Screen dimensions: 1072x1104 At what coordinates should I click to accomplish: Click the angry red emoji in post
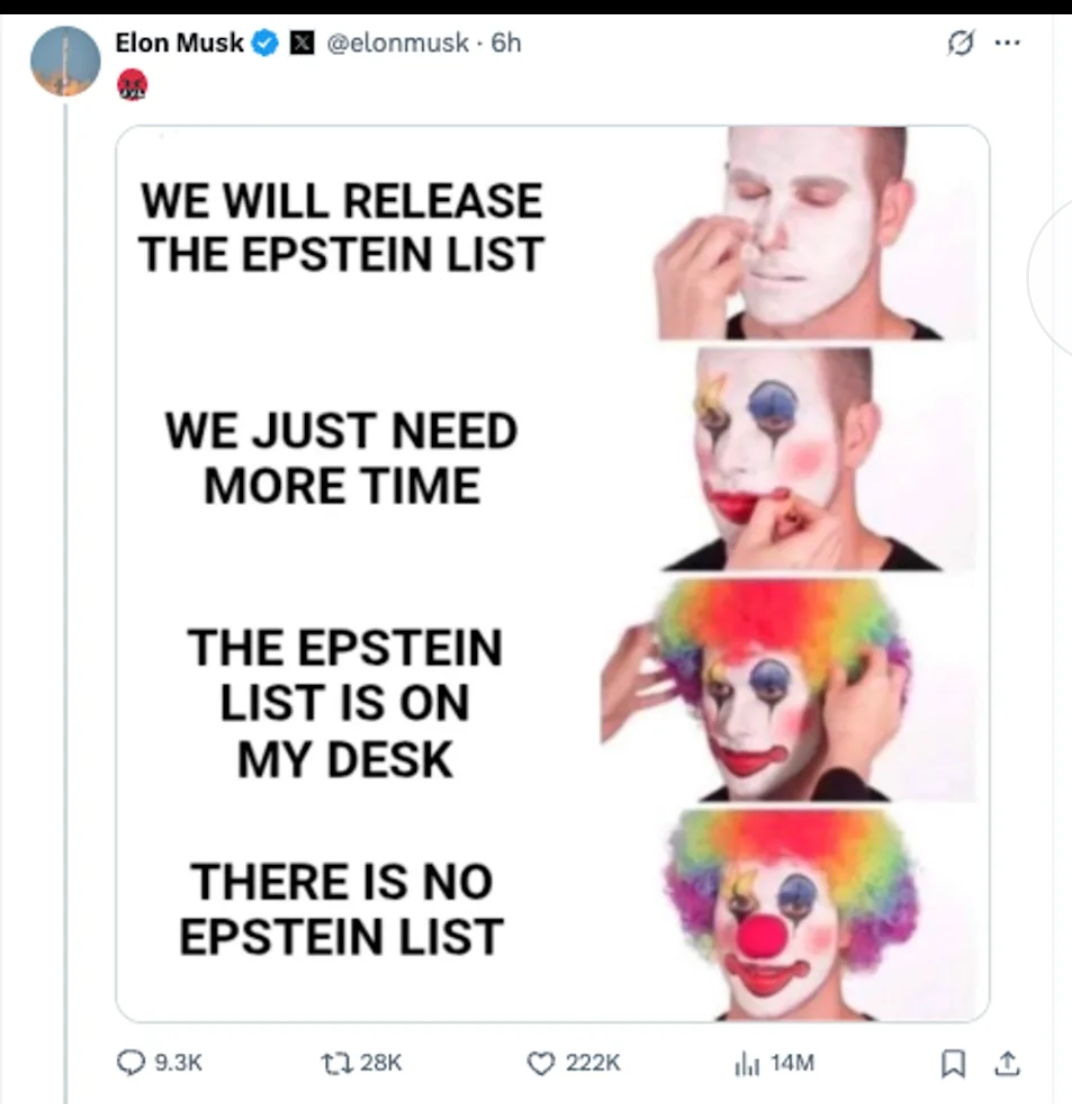[x=132, y=85]
